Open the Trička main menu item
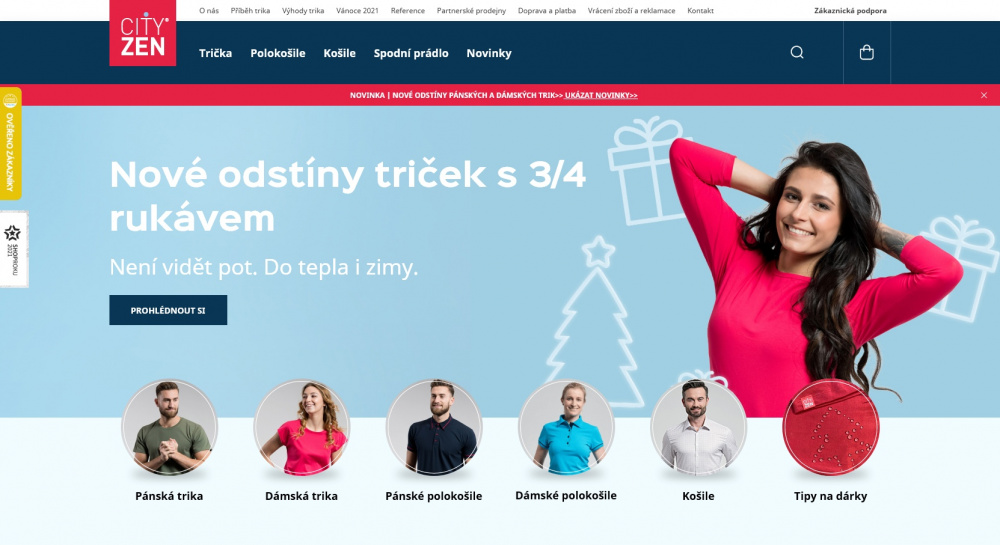This screenshot has height=545, width=1000. 216,53
